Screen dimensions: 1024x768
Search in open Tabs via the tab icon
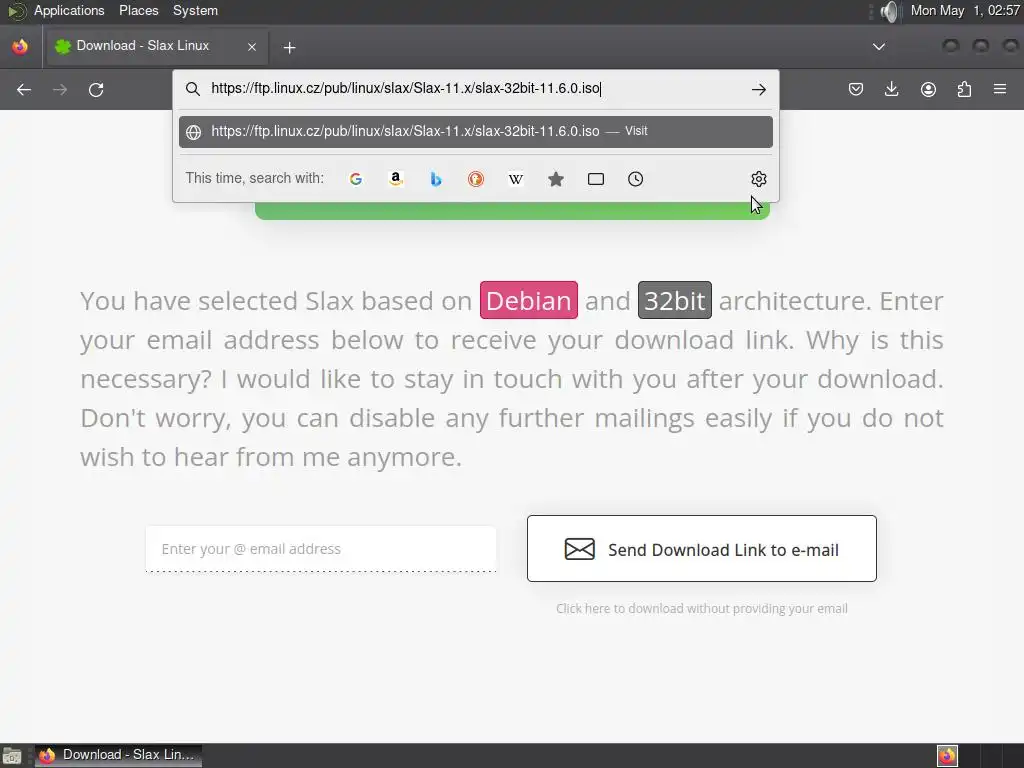coord(596,179)
